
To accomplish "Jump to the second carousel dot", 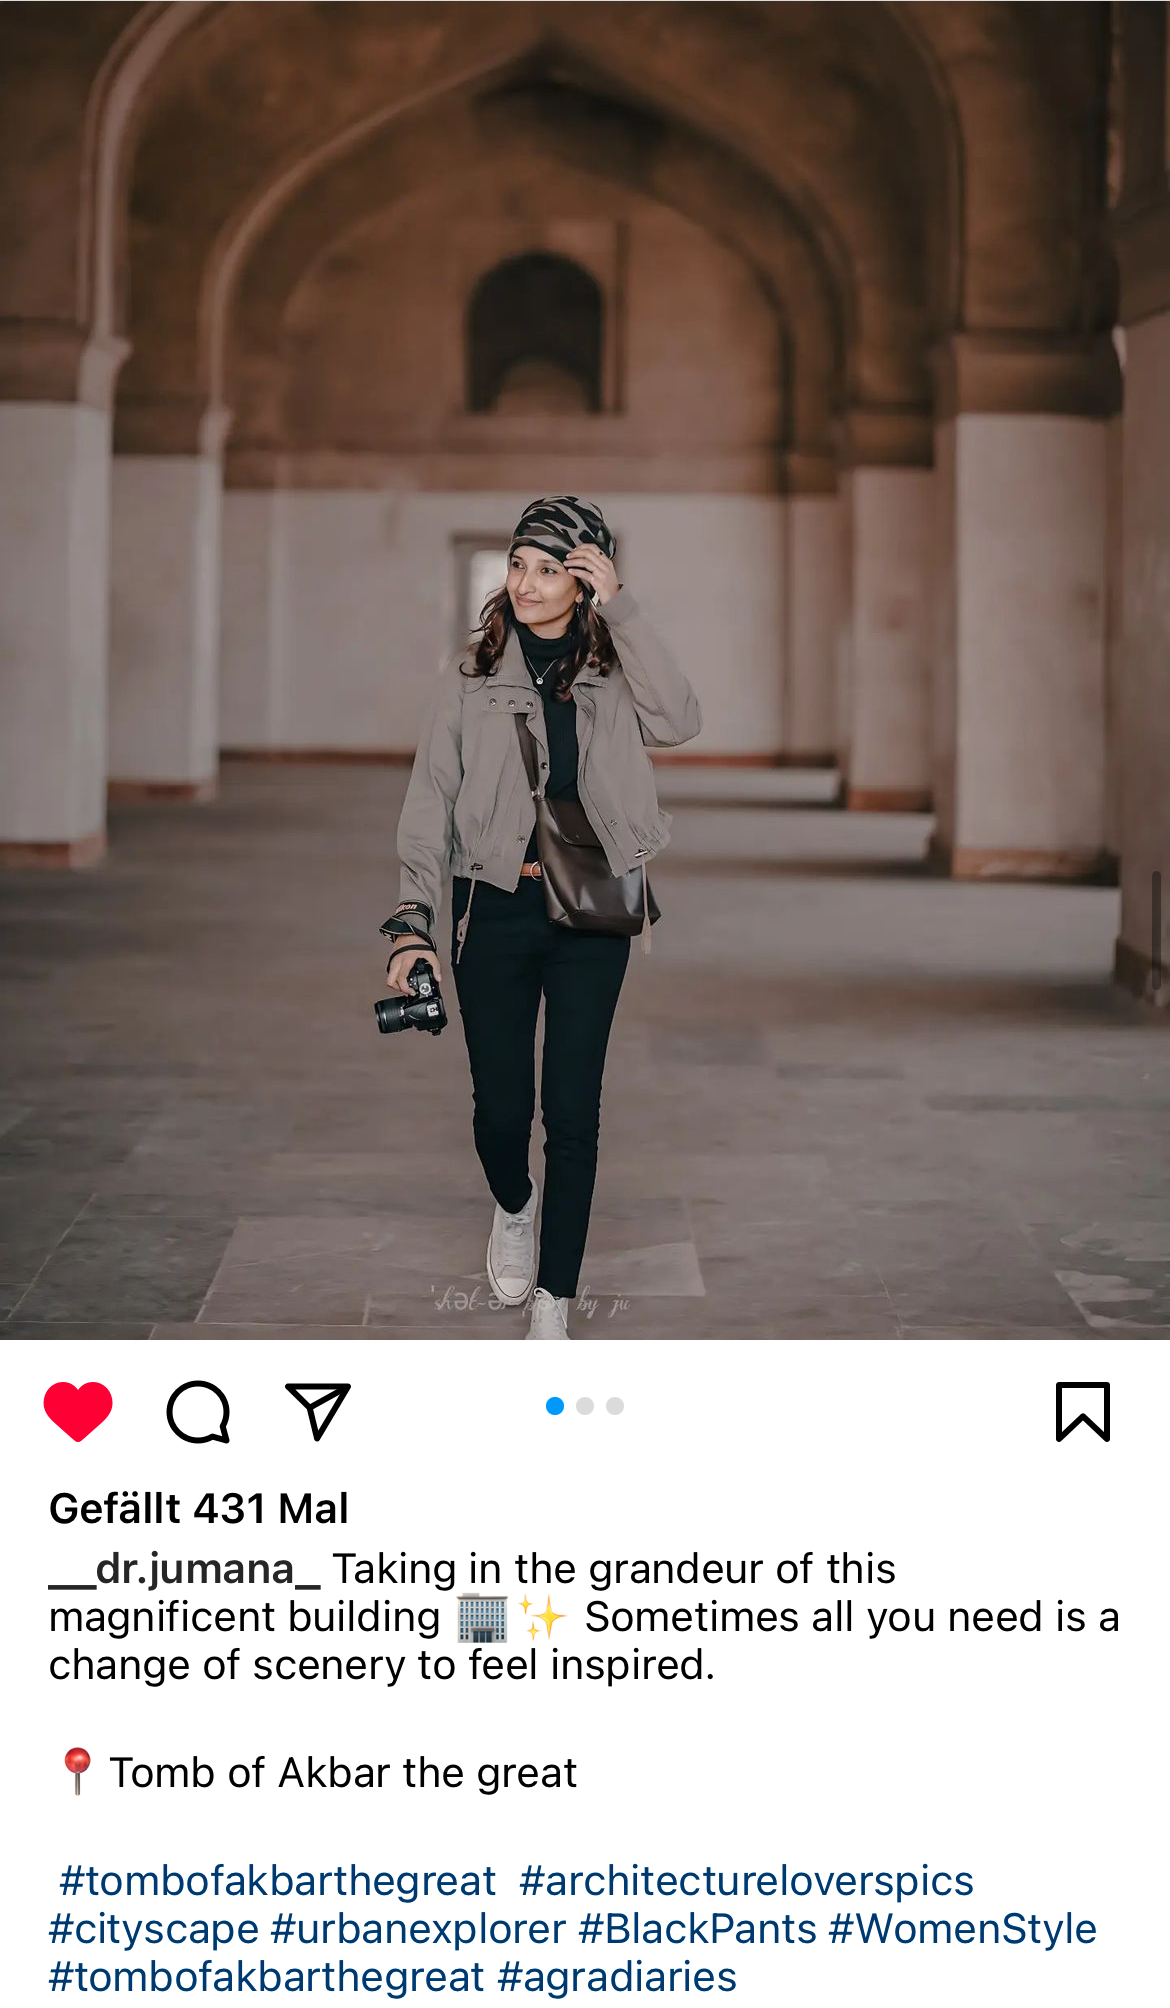I will click(585, 1406).
